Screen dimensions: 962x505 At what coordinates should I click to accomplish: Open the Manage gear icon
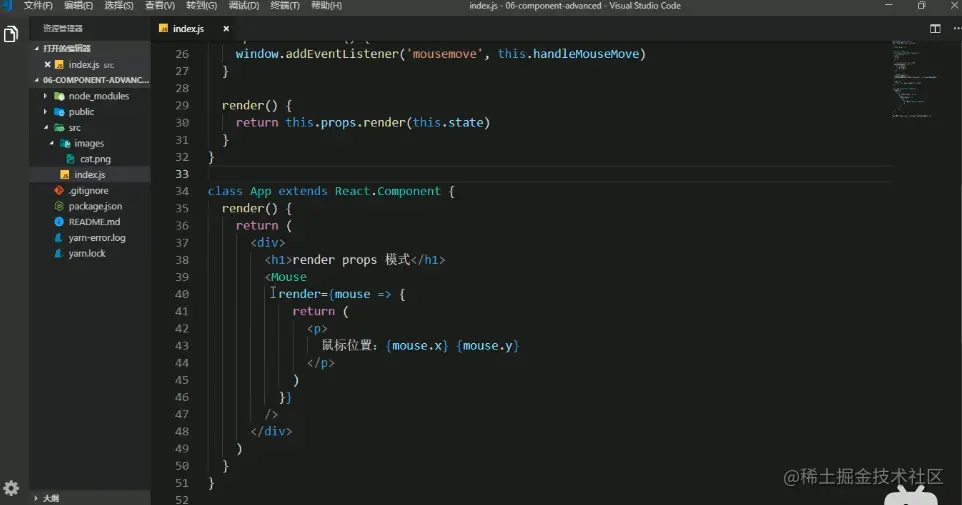(11, 488)
